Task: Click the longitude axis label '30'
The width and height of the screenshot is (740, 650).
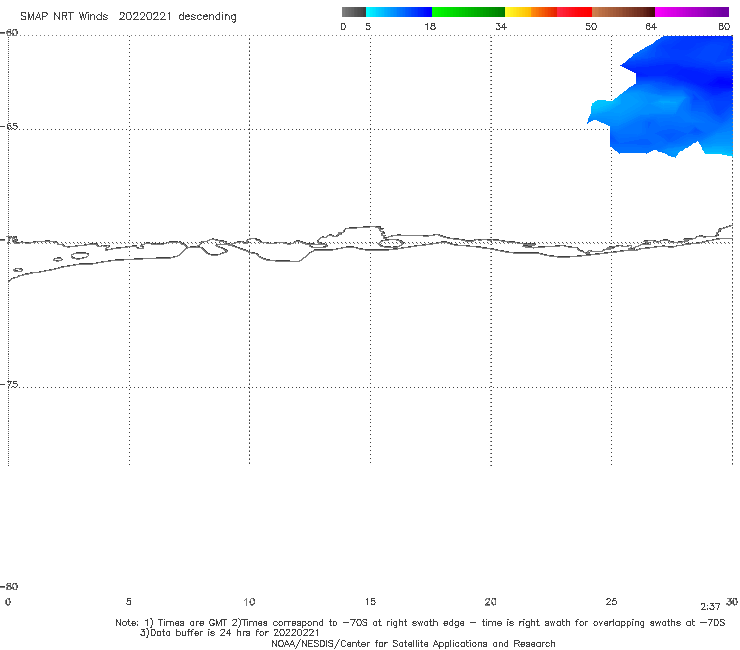Action: (732, 601)
